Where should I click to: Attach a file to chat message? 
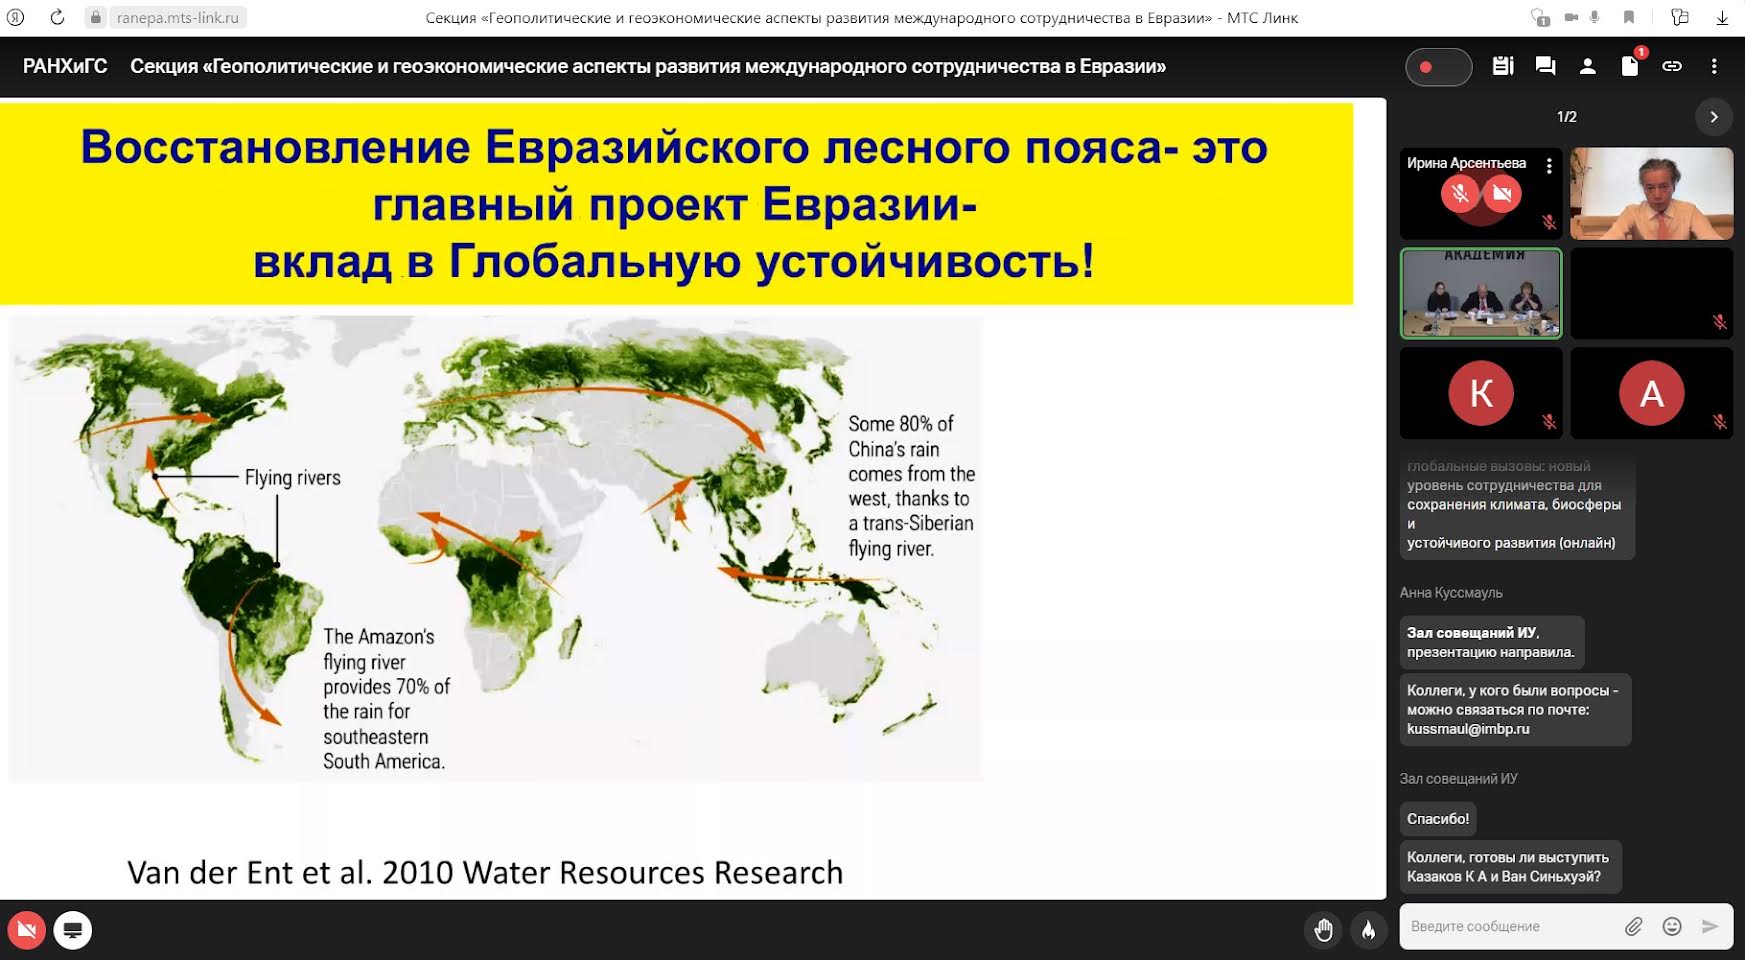1633,926
